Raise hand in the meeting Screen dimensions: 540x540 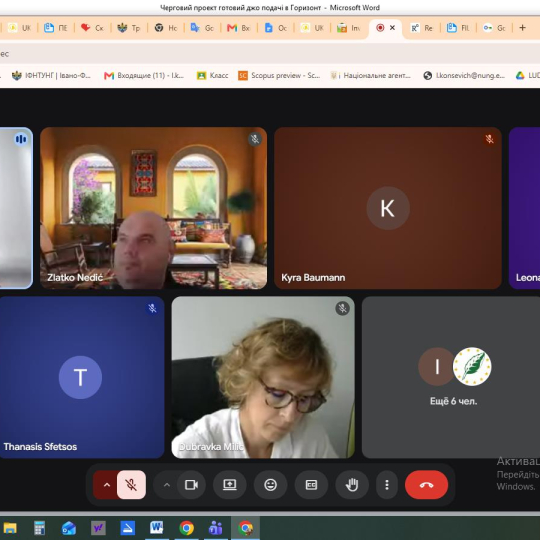(x=352, y=485)
